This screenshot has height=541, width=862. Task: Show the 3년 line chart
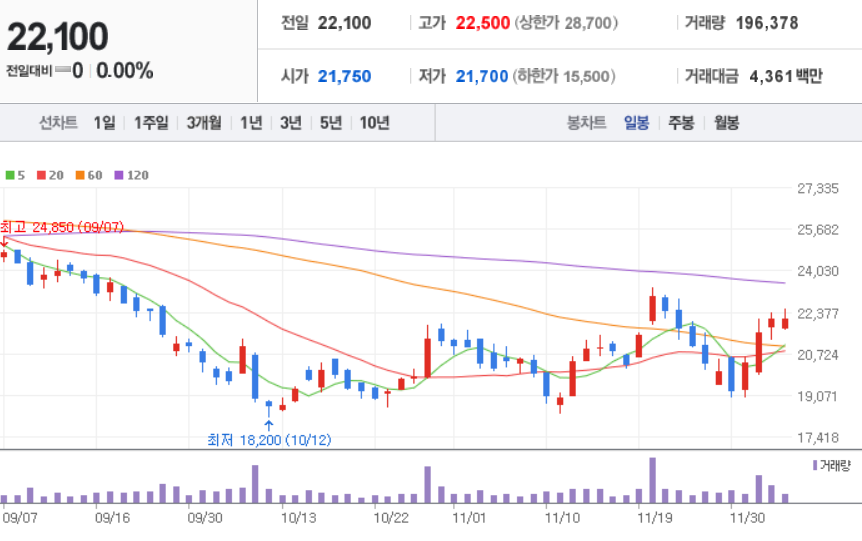point(291,123)
